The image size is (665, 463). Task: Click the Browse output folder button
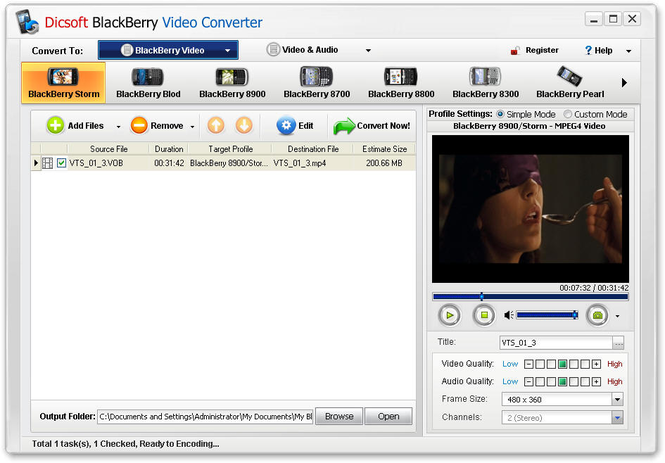[339, 416]
